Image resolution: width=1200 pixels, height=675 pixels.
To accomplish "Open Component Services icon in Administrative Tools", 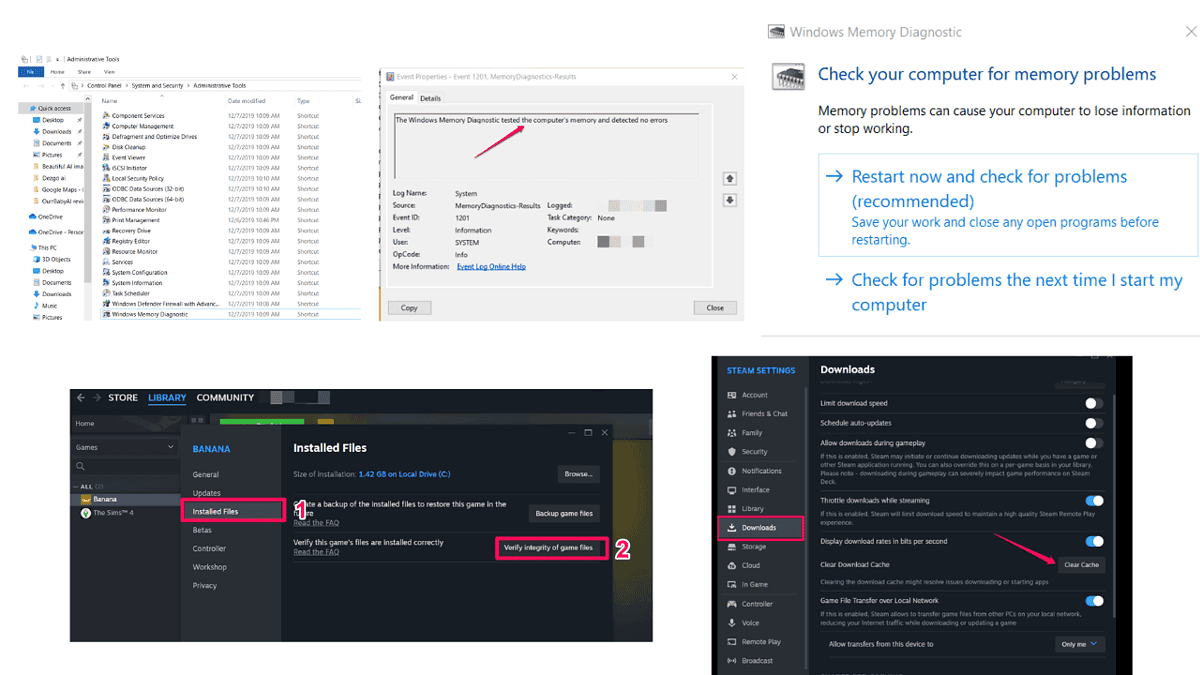I will coord(105,116).
